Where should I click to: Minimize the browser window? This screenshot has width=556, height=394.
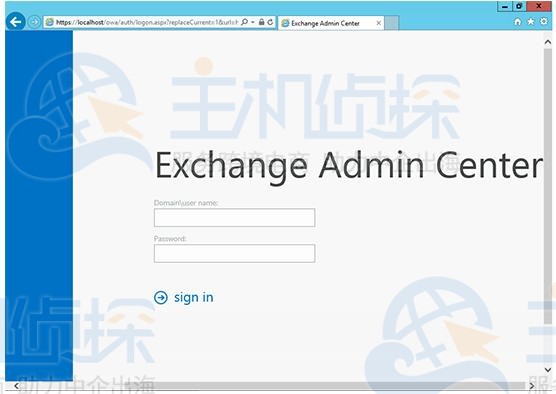coord(505,6)
